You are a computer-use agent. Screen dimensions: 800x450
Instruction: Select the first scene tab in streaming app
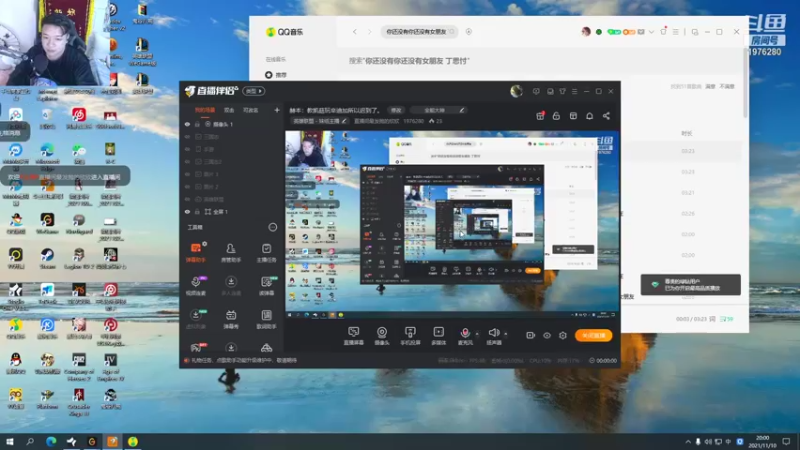coord(205,110)
